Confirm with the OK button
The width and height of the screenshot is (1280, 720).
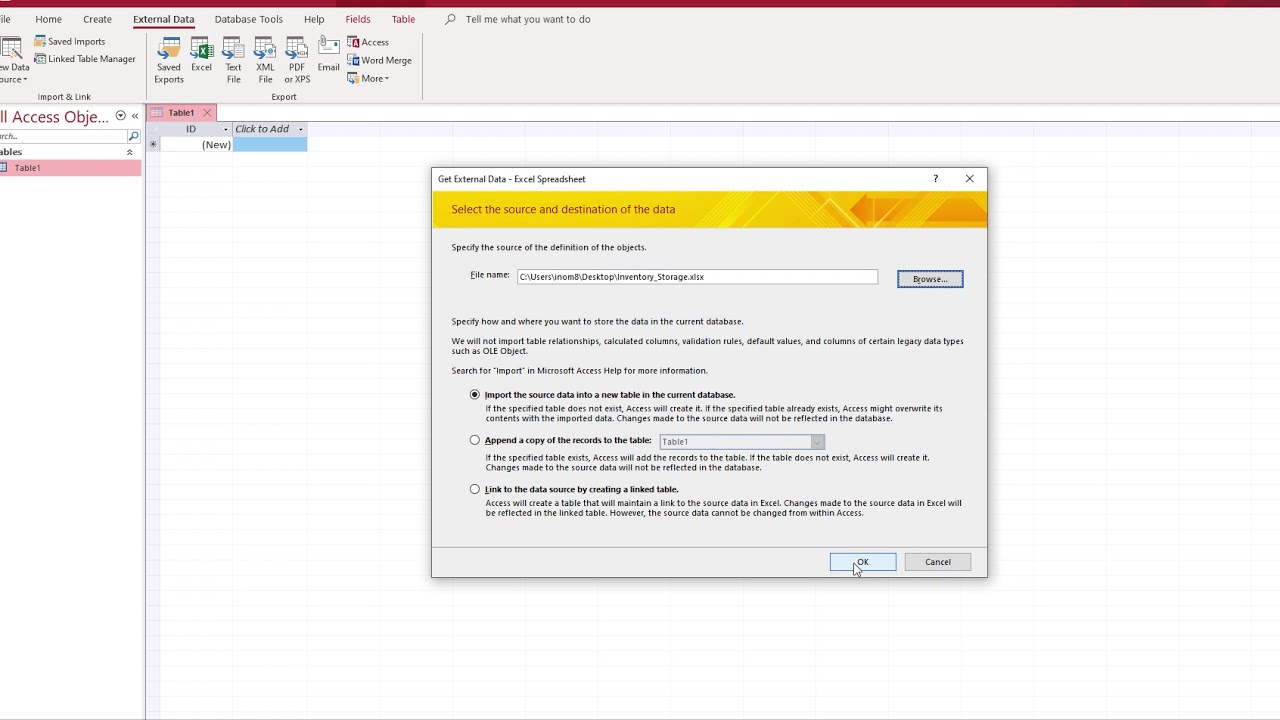click(x=863, y=562)
